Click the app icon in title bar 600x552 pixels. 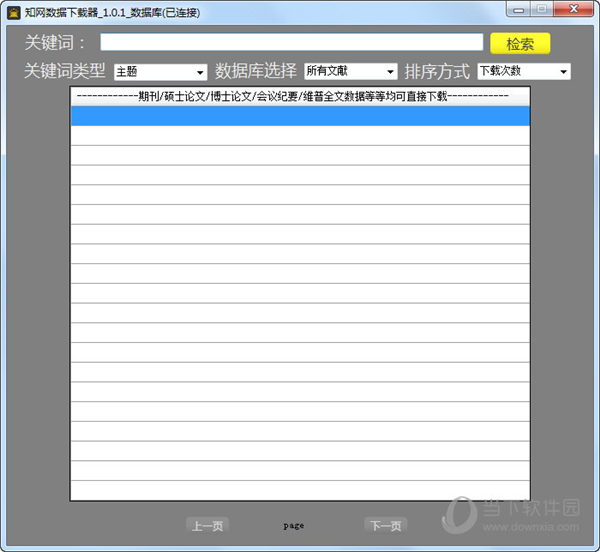[14, 13]
